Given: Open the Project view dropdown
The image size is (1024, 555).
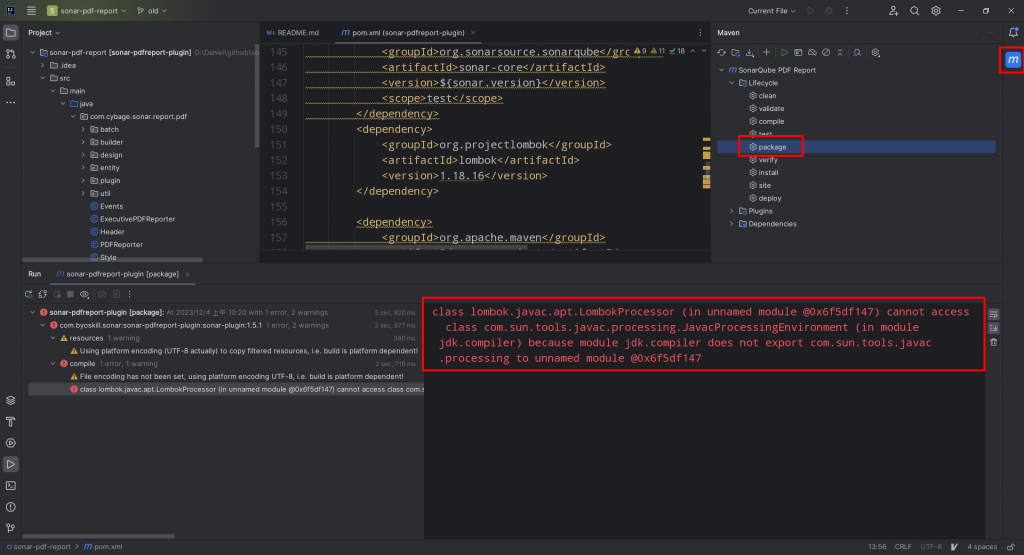Looking at the screenshot, I should (x=44, y=33).
